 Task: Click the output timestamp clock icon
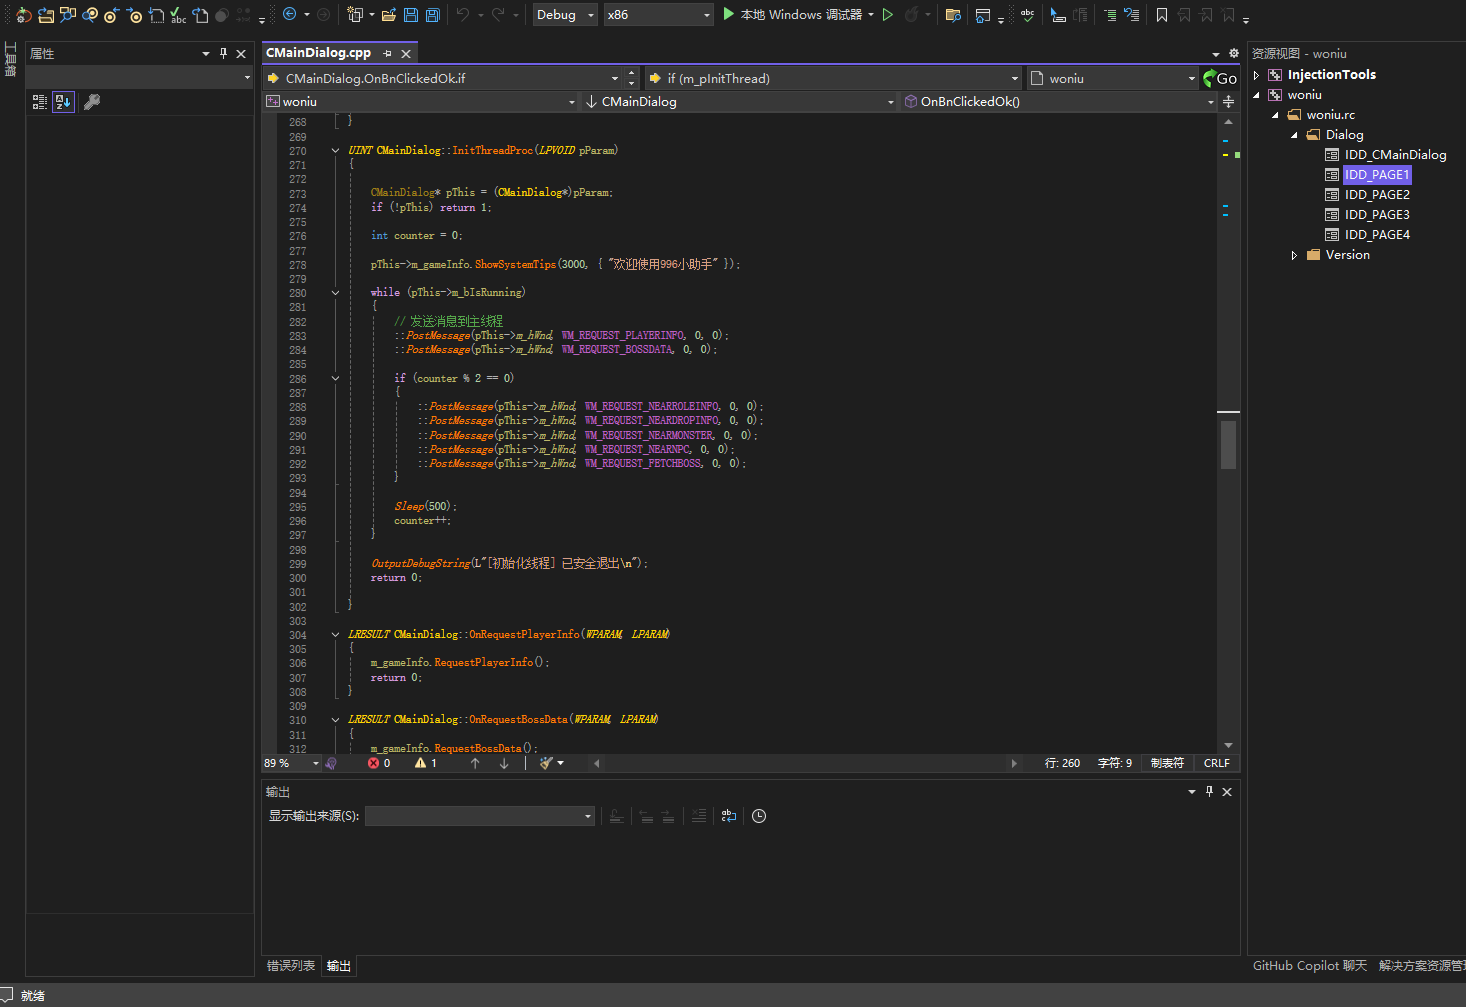coord(759,816)
